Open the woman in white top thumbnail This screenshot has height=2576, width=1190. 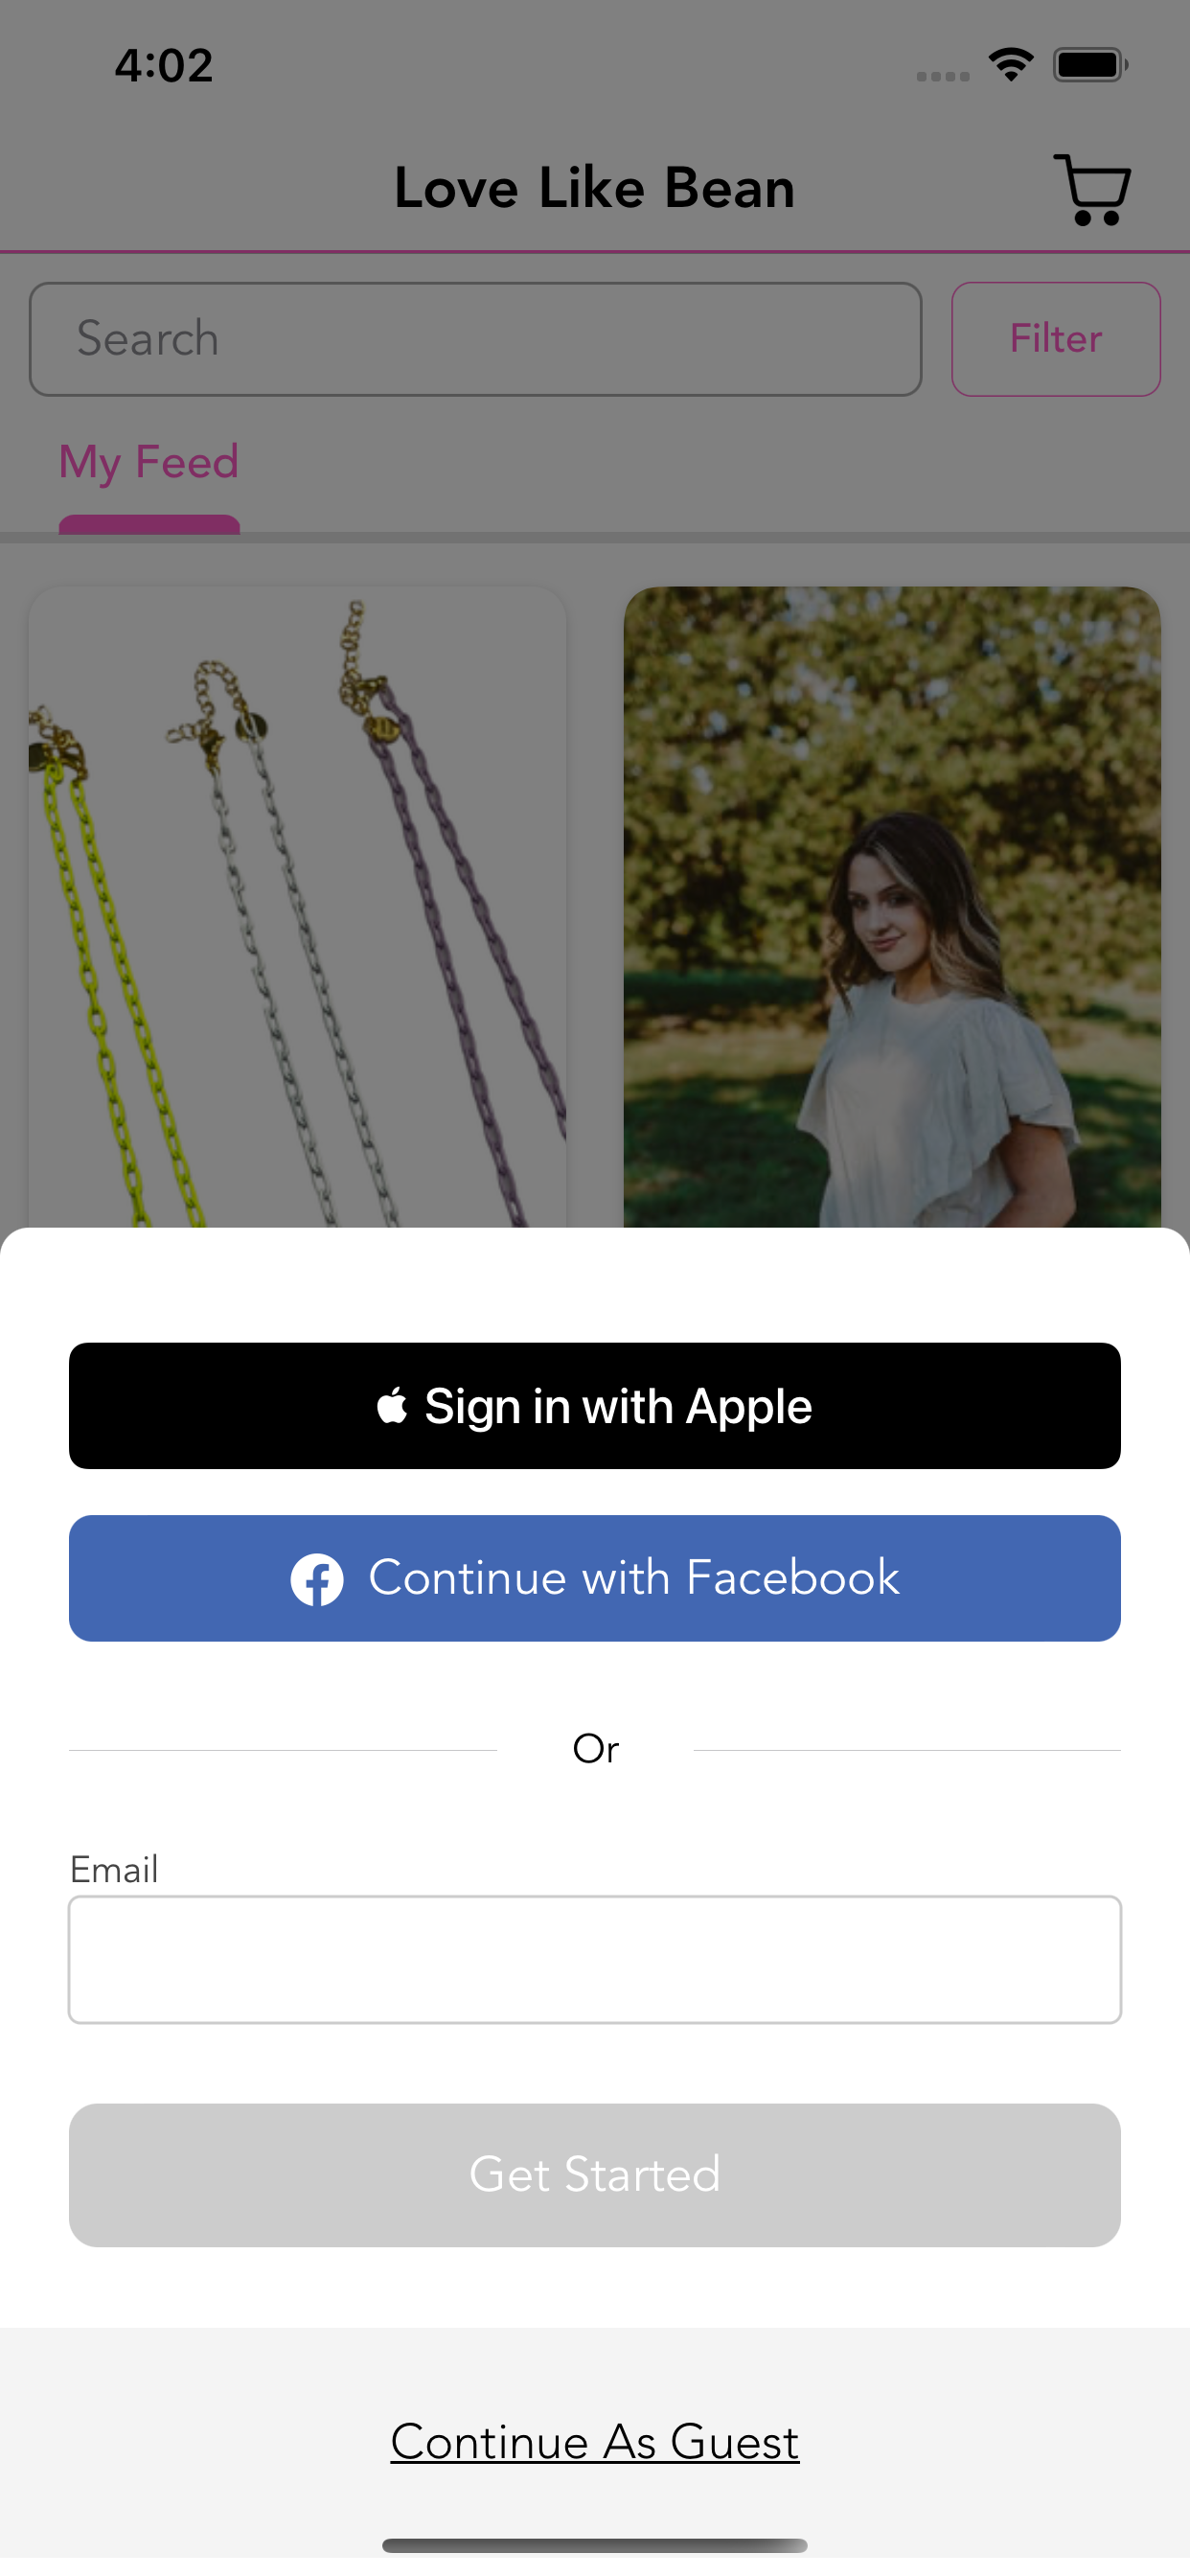(892, 907)
